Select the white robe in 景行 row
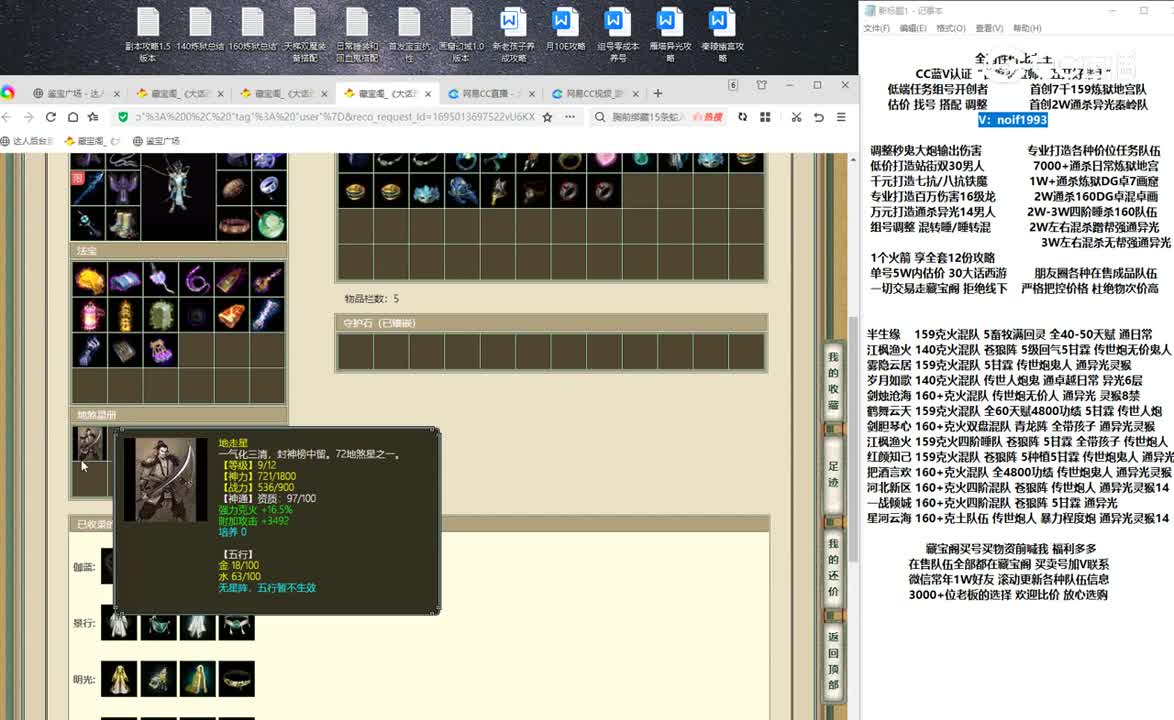This screenshot has width=1174, height=720. (119, 623)
